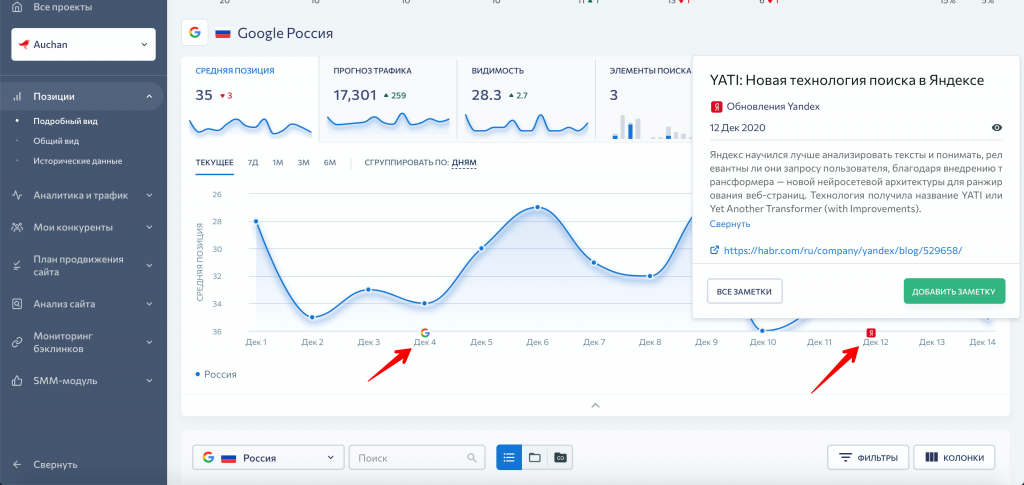The image size is (1024, 485).
Task: Expand the План продвижения сайта section
Action: tap(150, 266)
